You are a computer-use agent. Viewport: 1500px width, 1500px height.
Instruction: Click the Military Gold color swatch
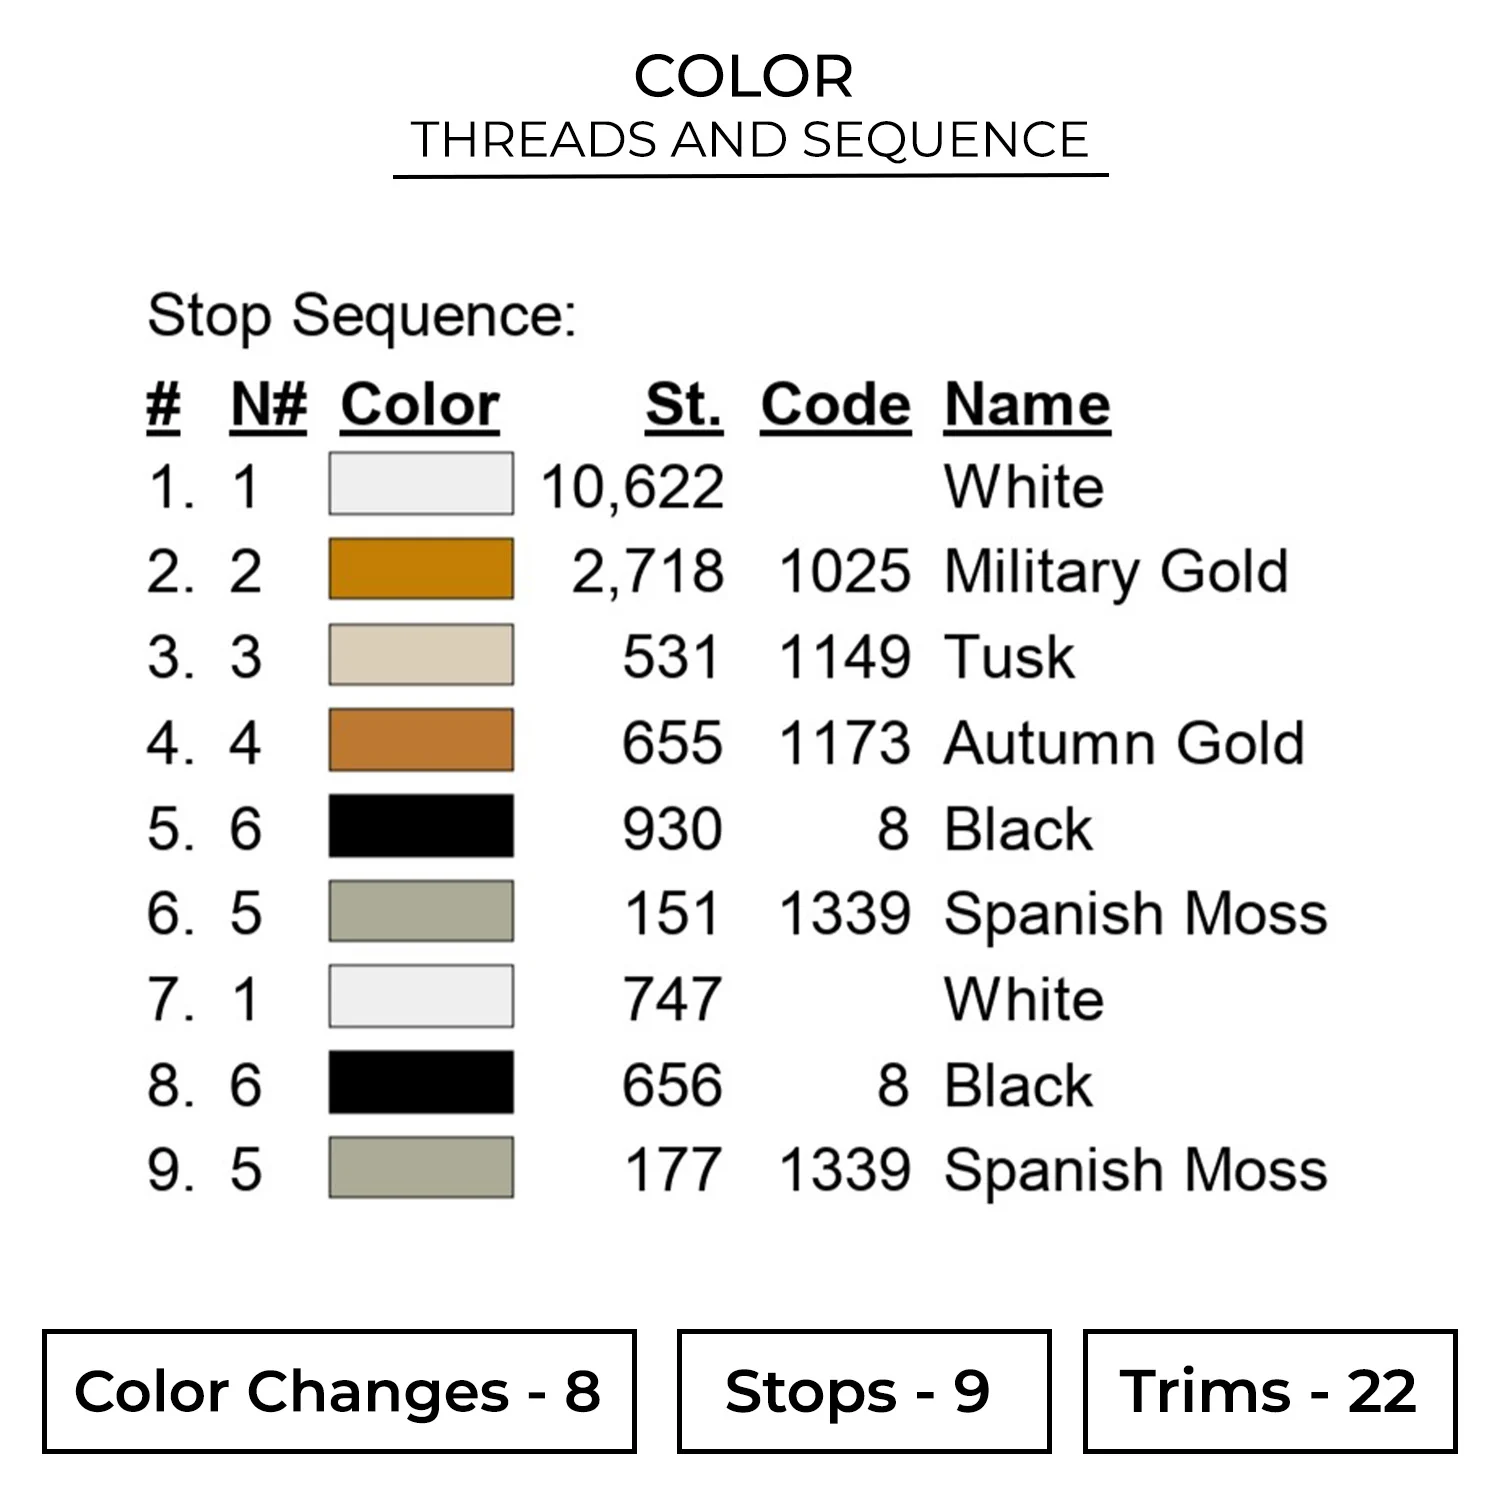click(421, 569)
